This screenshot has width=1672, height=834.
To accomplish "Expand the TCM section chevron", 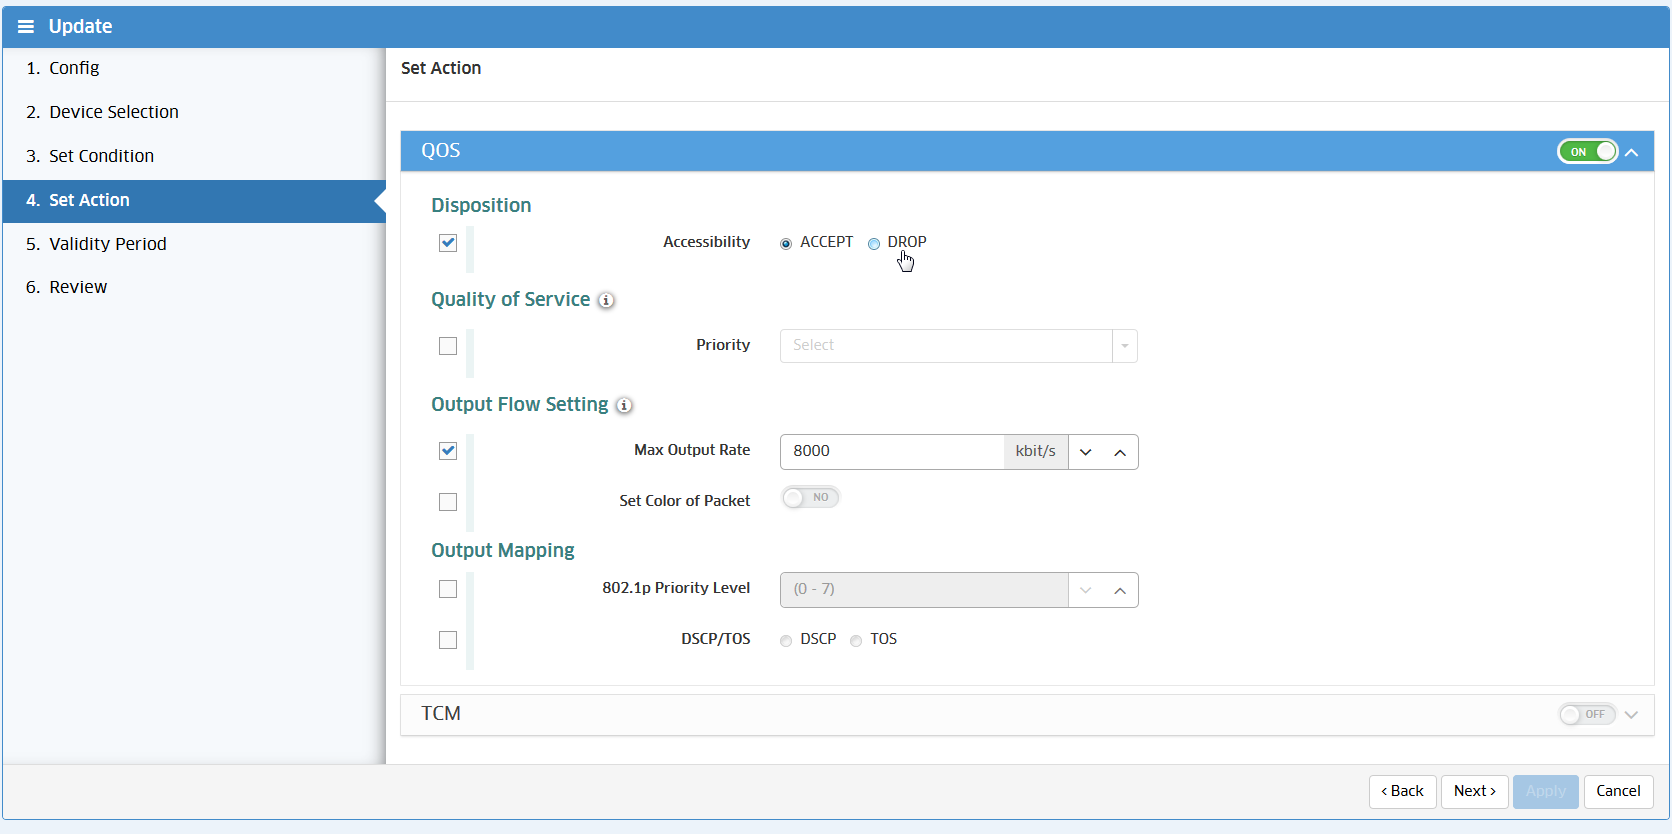I will pos(1632,714).
